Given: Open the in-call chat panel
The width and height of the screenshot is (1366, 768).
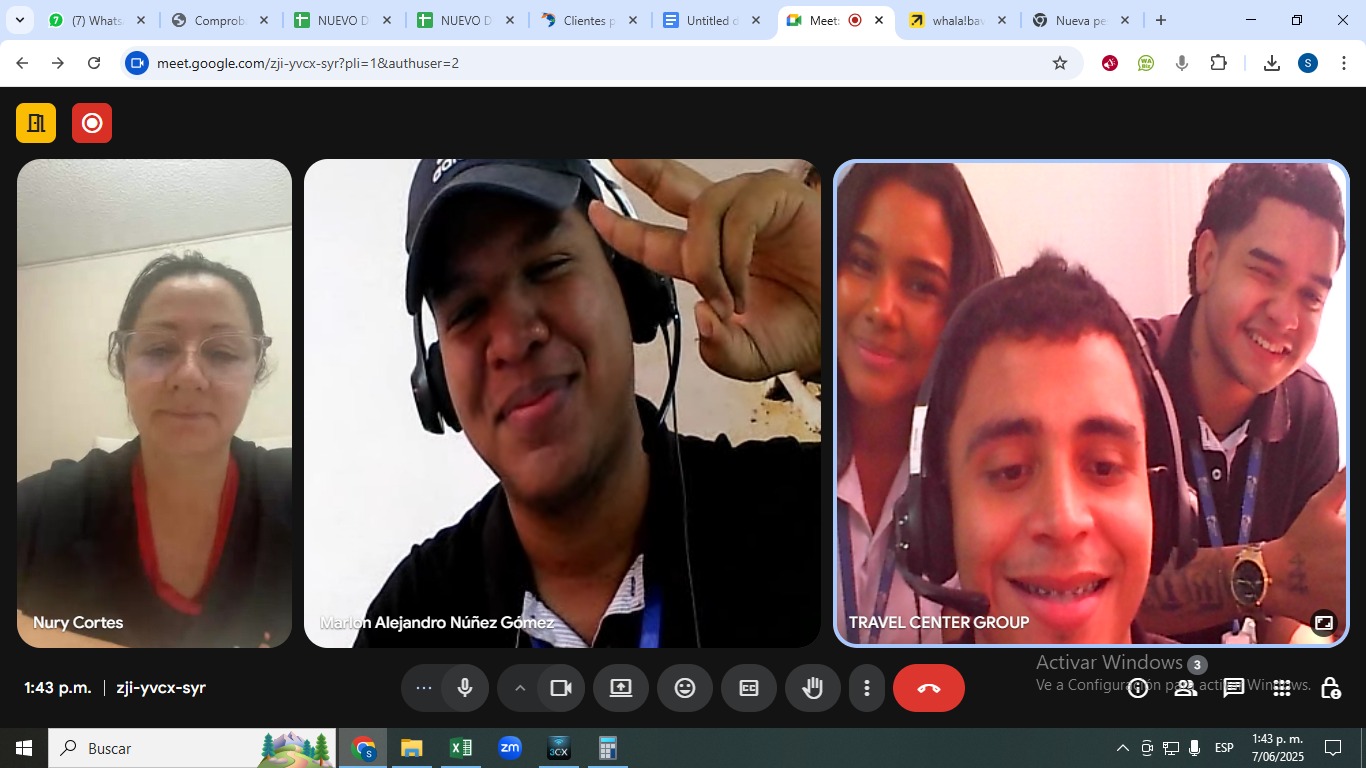Looking at the screenshot, I should [1234, 688].
